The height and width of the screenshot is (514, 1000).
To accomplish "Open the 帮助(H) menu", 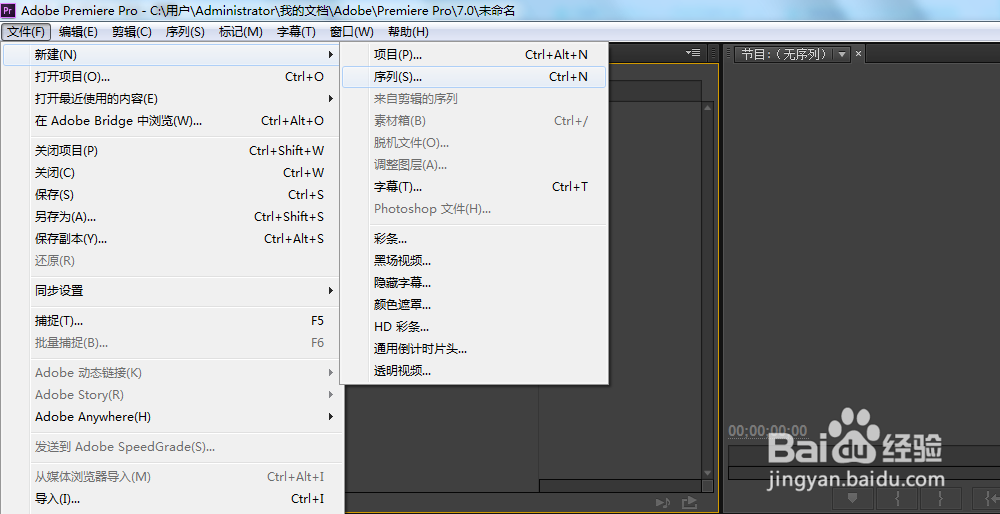I will click(x=408, y=31).
